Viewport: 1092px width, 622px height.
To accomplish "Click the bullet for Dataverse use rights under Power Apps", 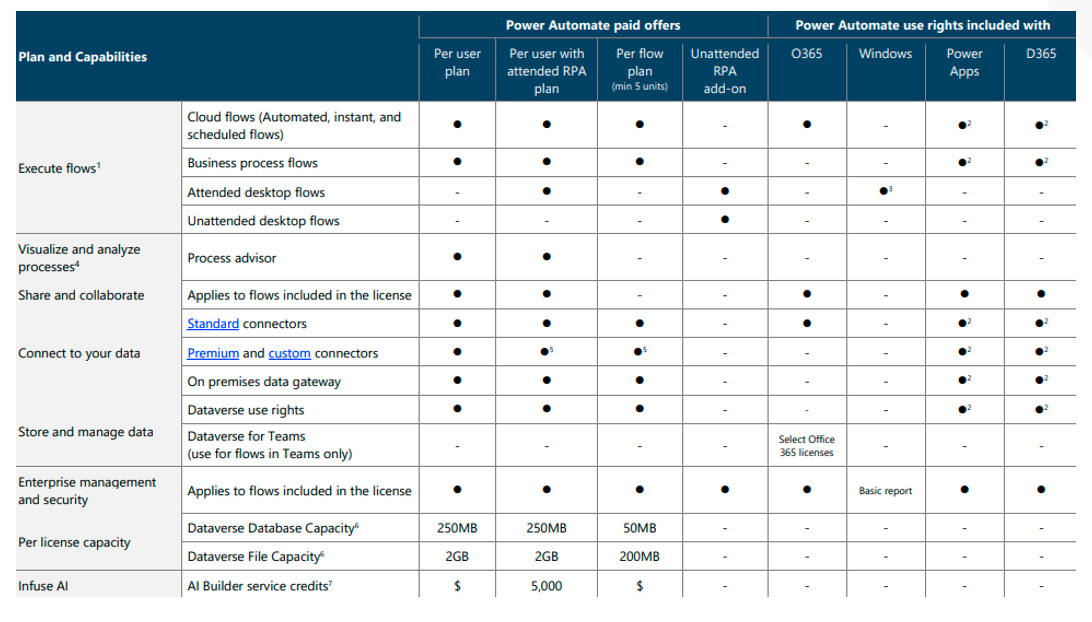I will coord(962,407).
